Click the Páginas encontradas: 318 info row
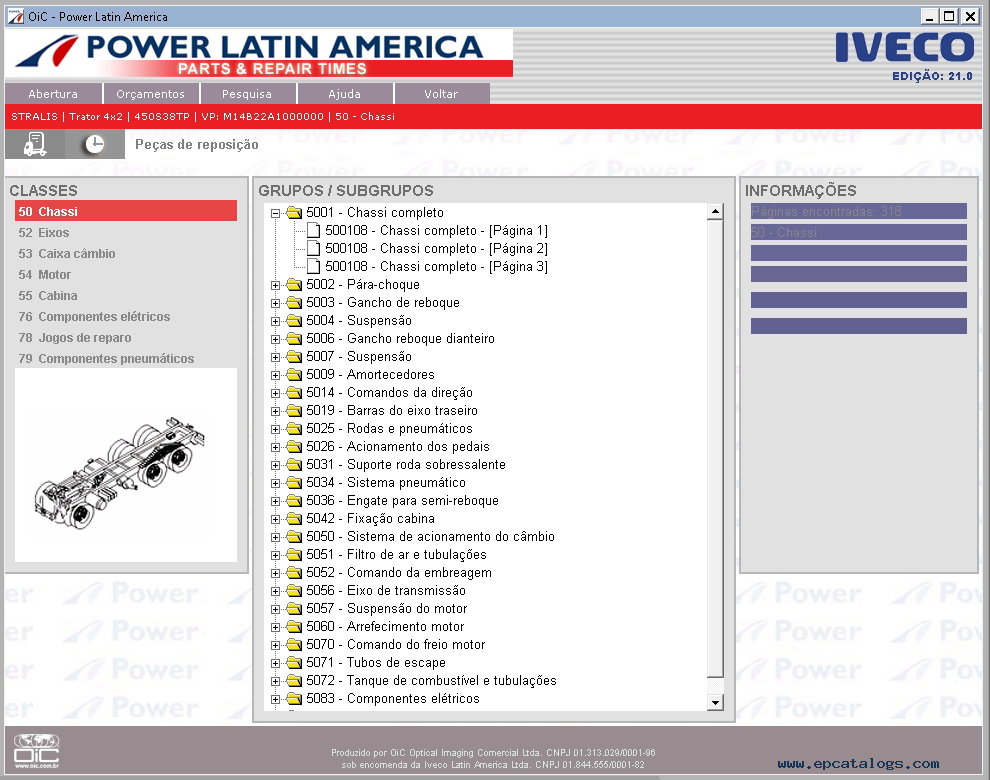This screenshot has width=990, height=780. coord(859,211)
